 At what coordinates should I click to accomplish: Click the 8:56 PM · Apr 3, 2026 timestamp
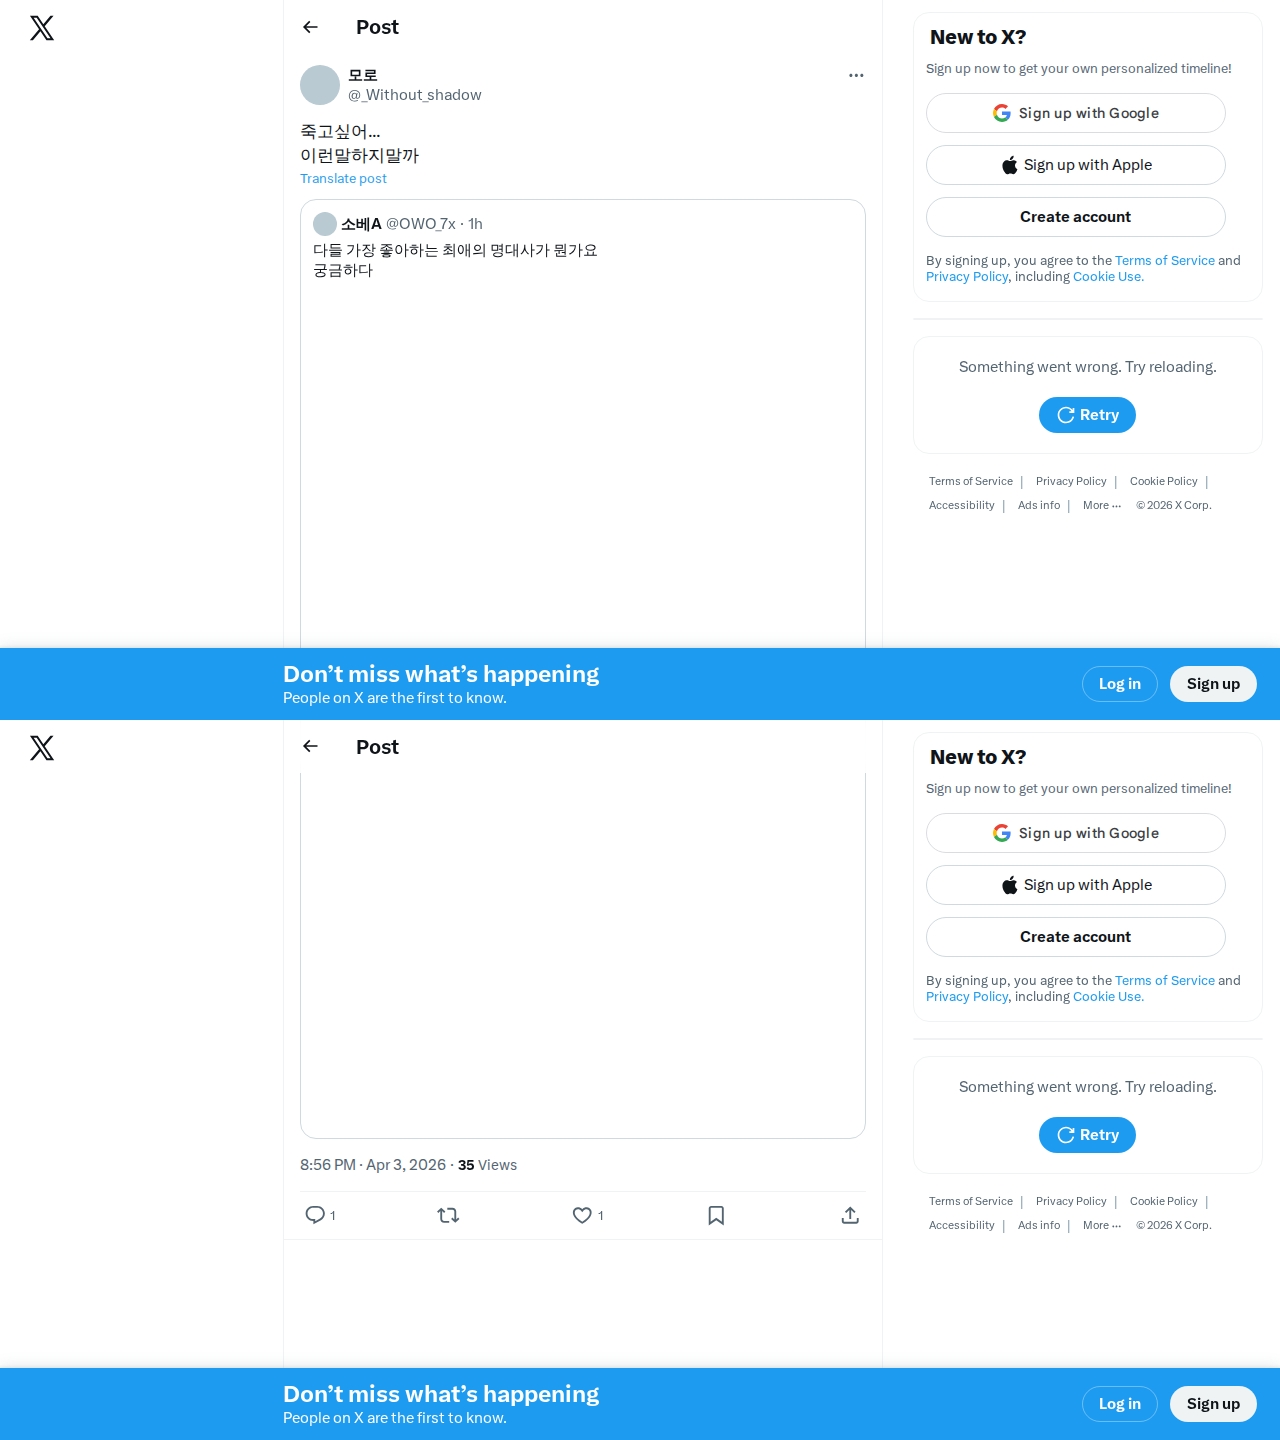click(x=373, y=1165)
